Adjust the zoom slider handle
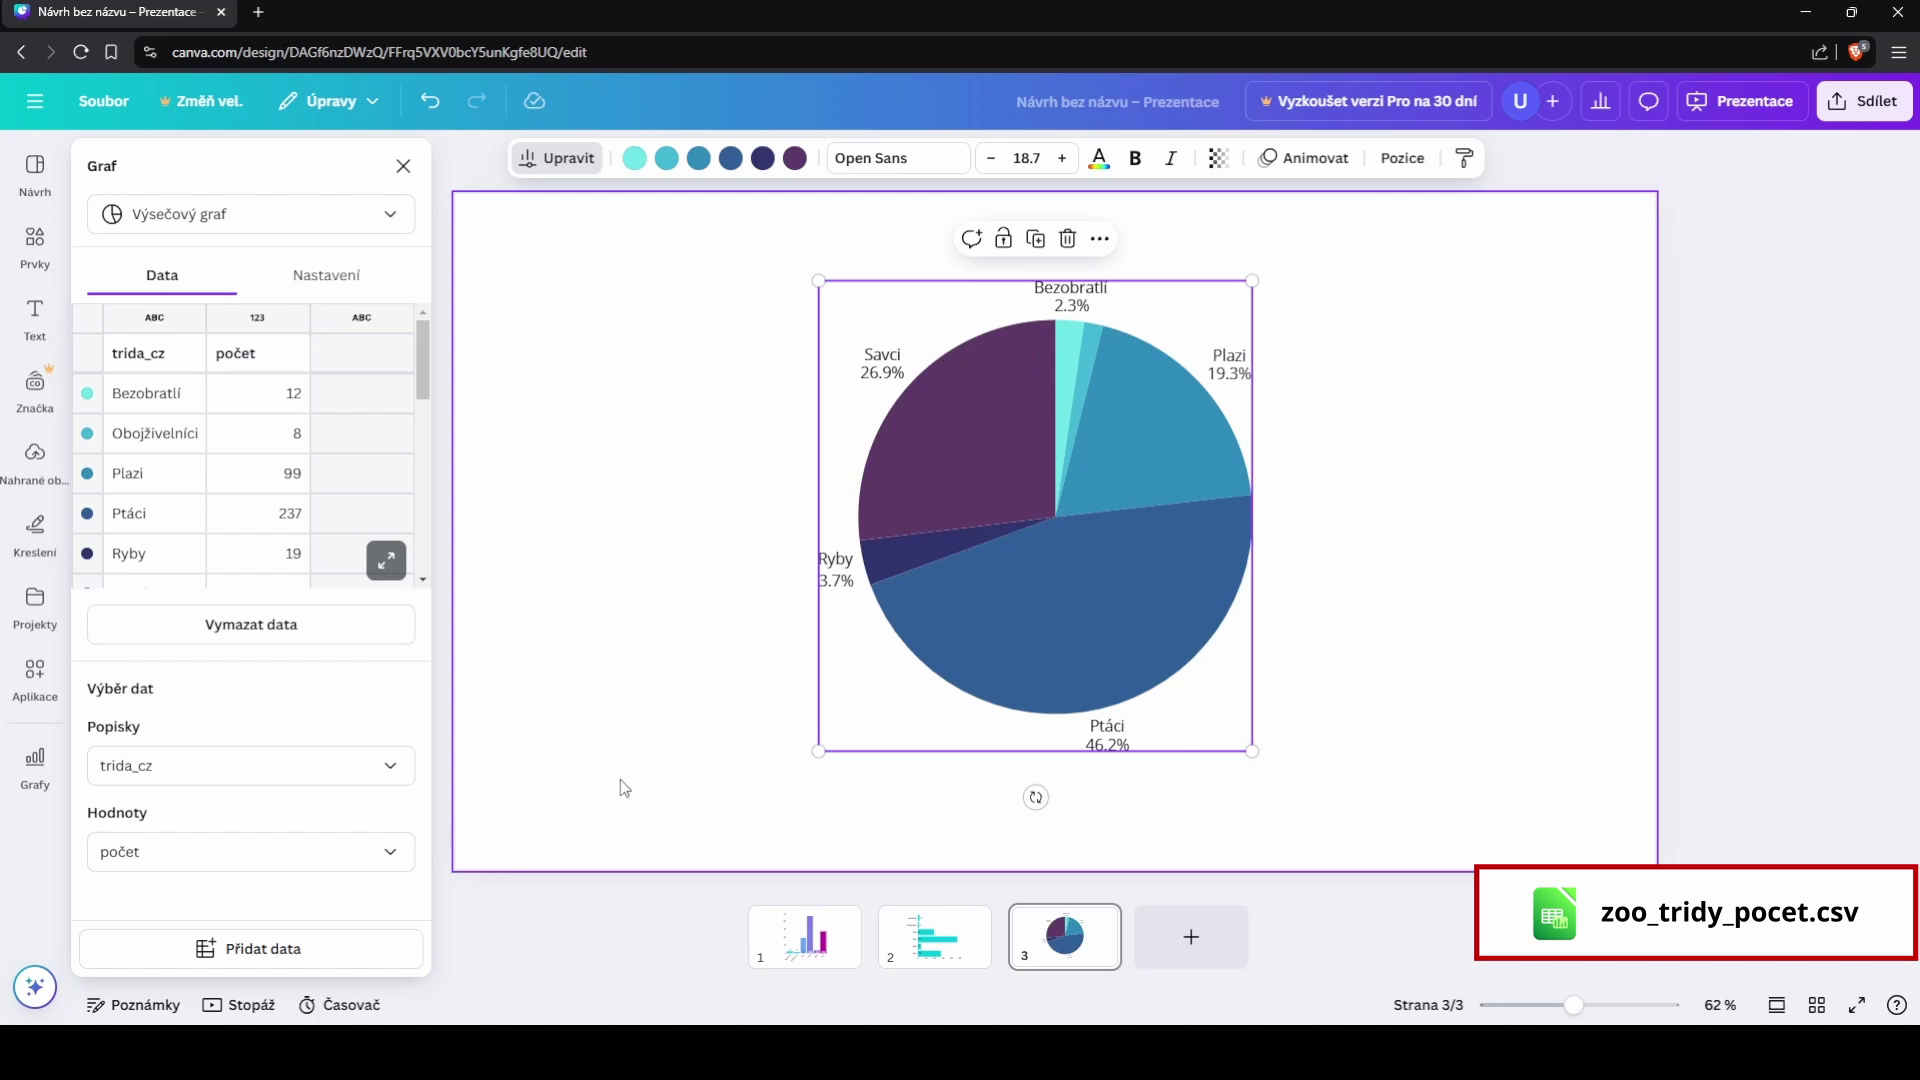 [x=1573, y=1005]
